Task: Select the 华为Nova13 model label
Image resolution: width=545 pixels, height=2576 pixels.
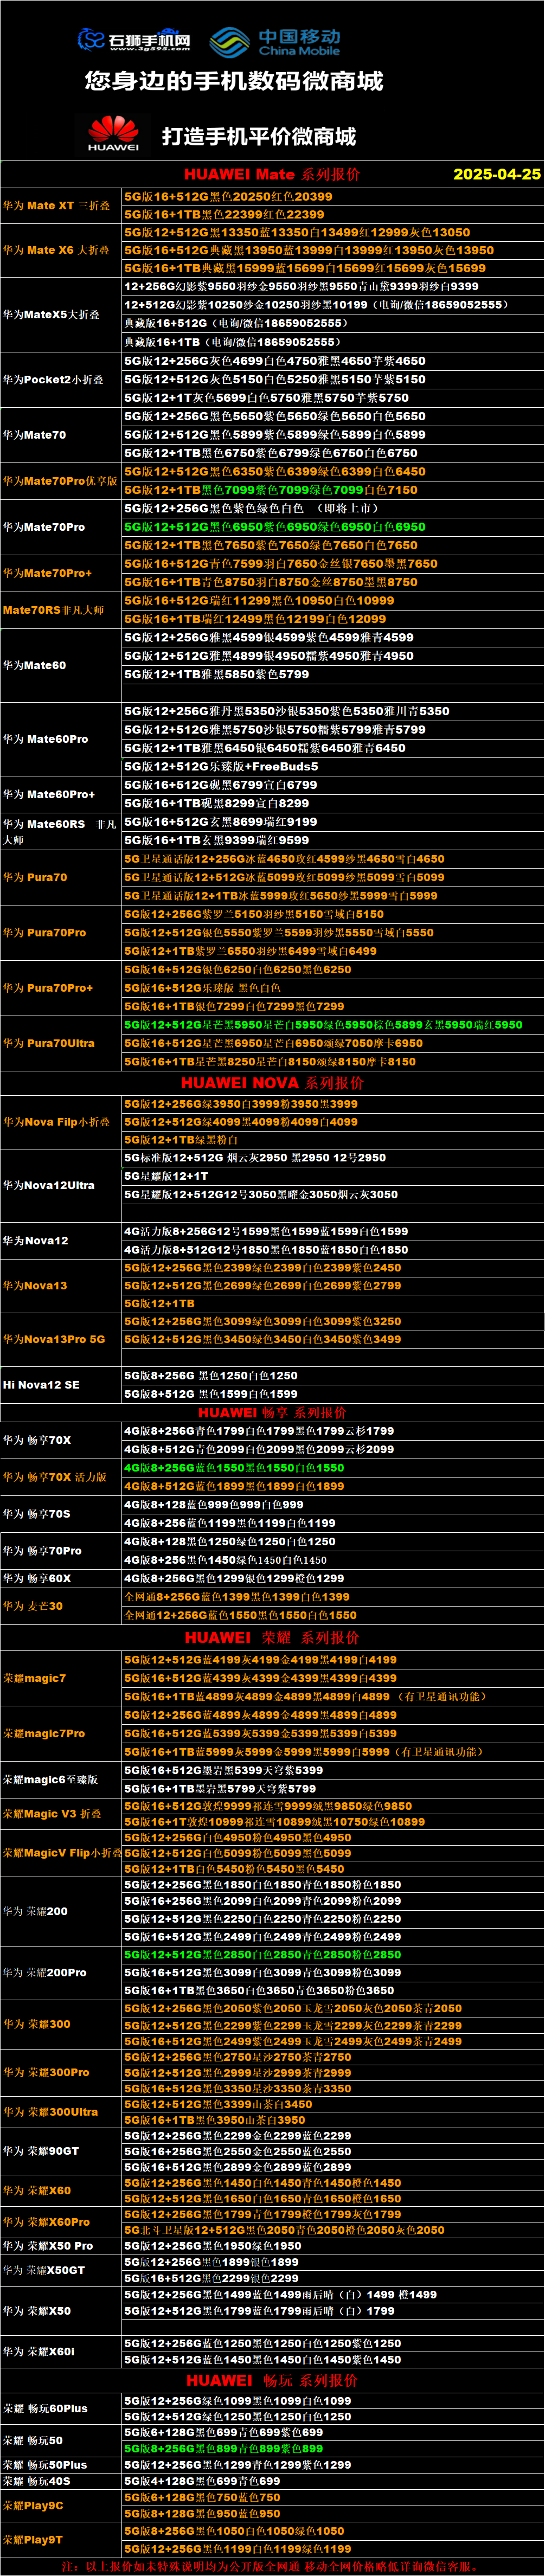Action: point(35,1285)
